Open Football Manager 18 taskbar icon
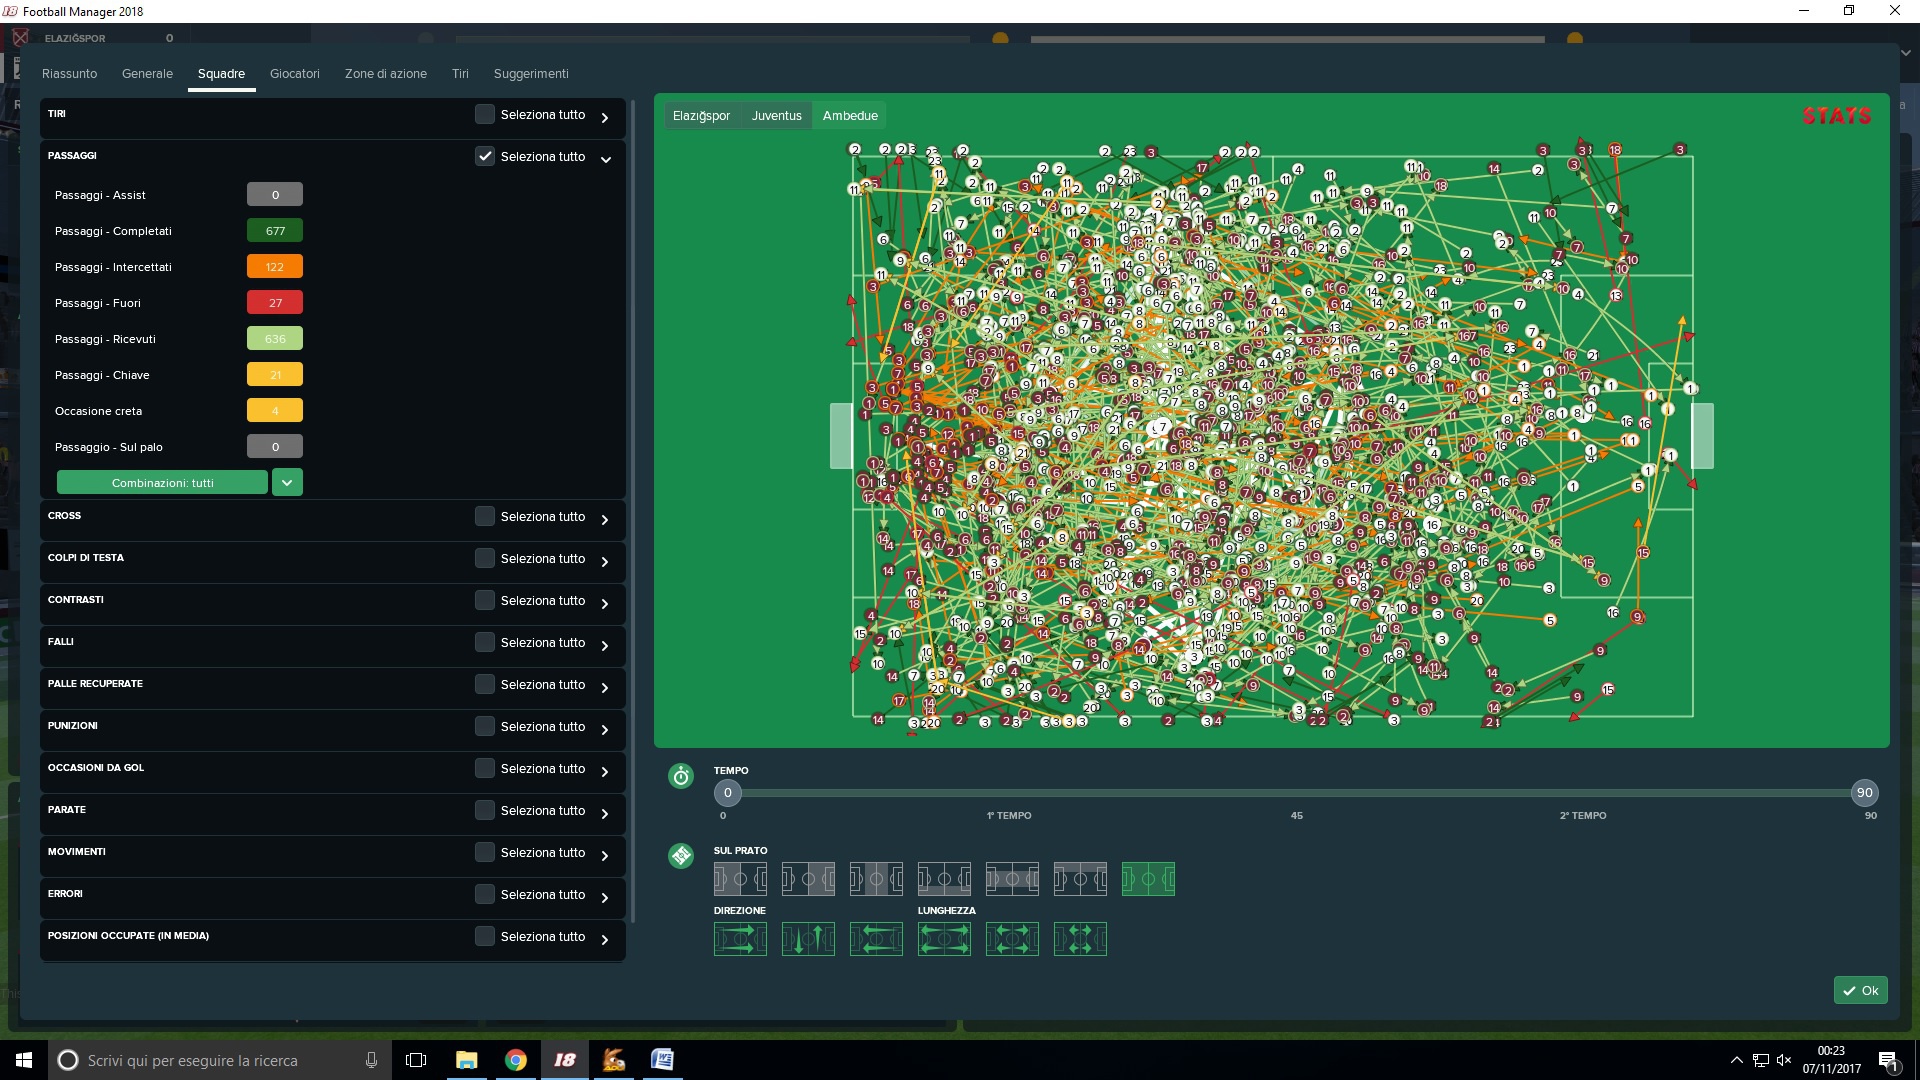The width and height of the screenshot is (1920, 1080). 564,1060
